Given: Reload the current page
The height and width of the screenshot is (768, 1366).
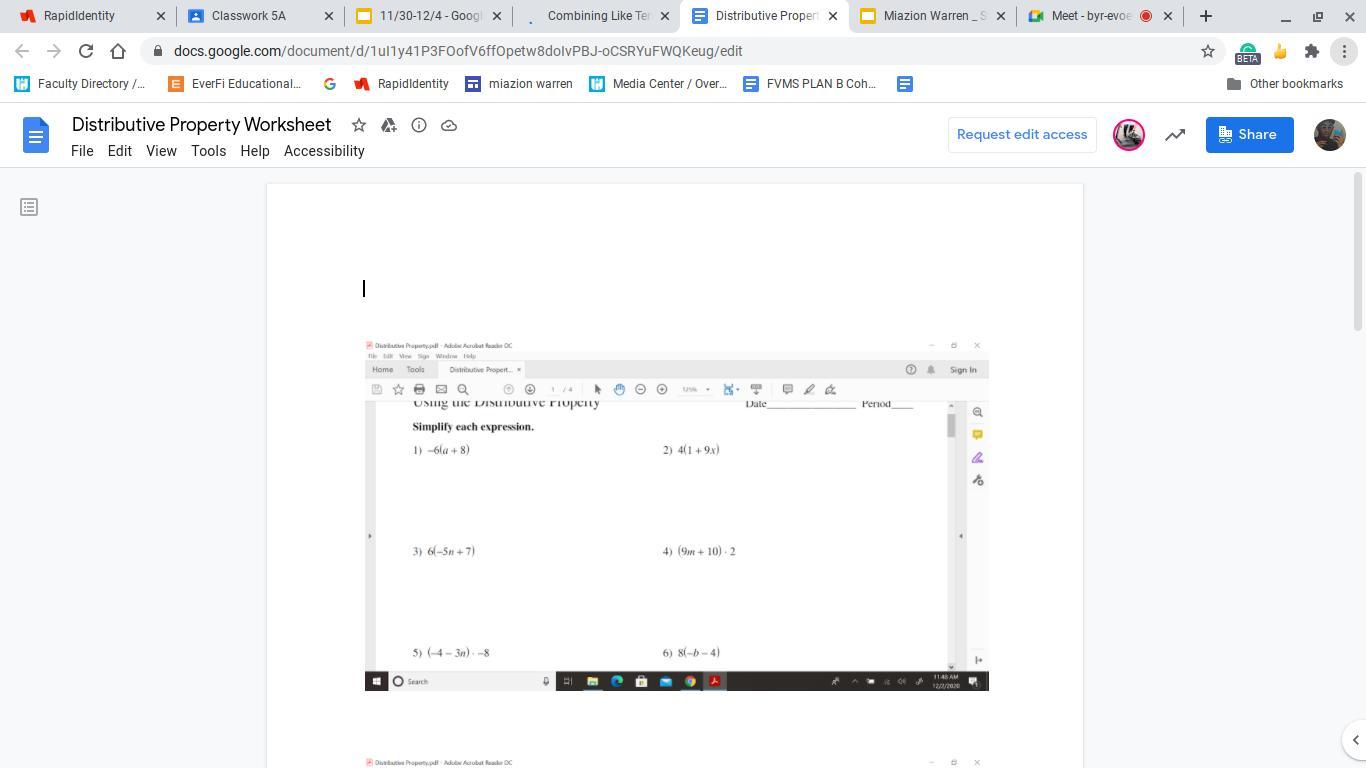Looking at the screenshot, I should click(86, 51).
